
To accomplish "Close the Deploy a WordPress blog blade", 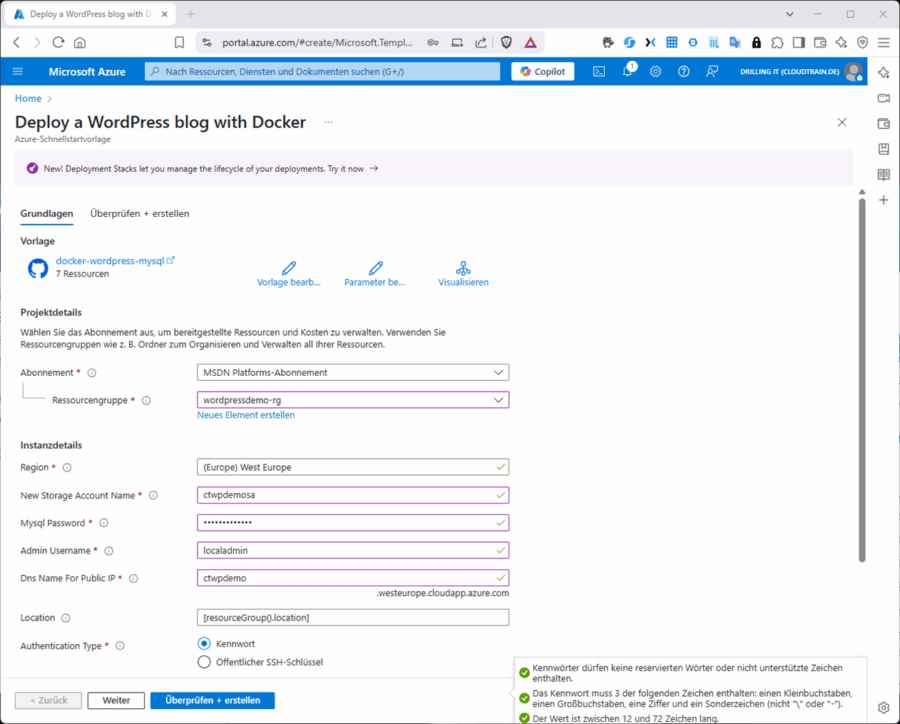I will pyautogui.click(x=841, y=122).
